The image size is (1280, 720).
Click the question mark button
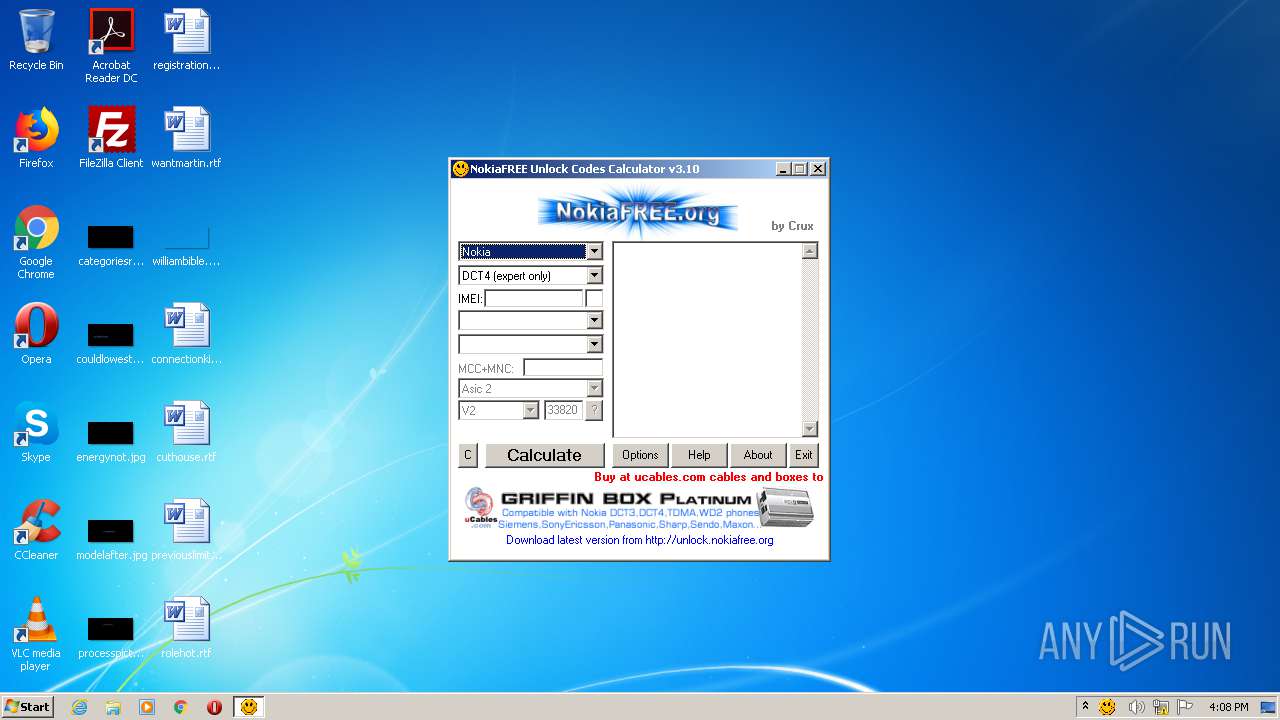tap(594, 411)
